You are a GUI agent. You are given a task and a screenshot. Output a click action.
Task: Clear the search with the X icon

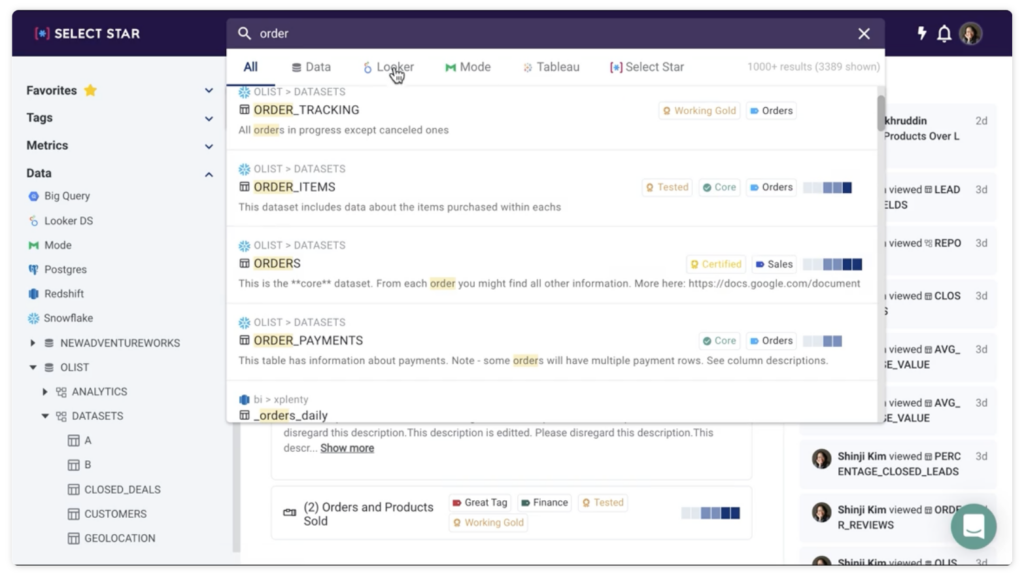(x=864, y=33)
